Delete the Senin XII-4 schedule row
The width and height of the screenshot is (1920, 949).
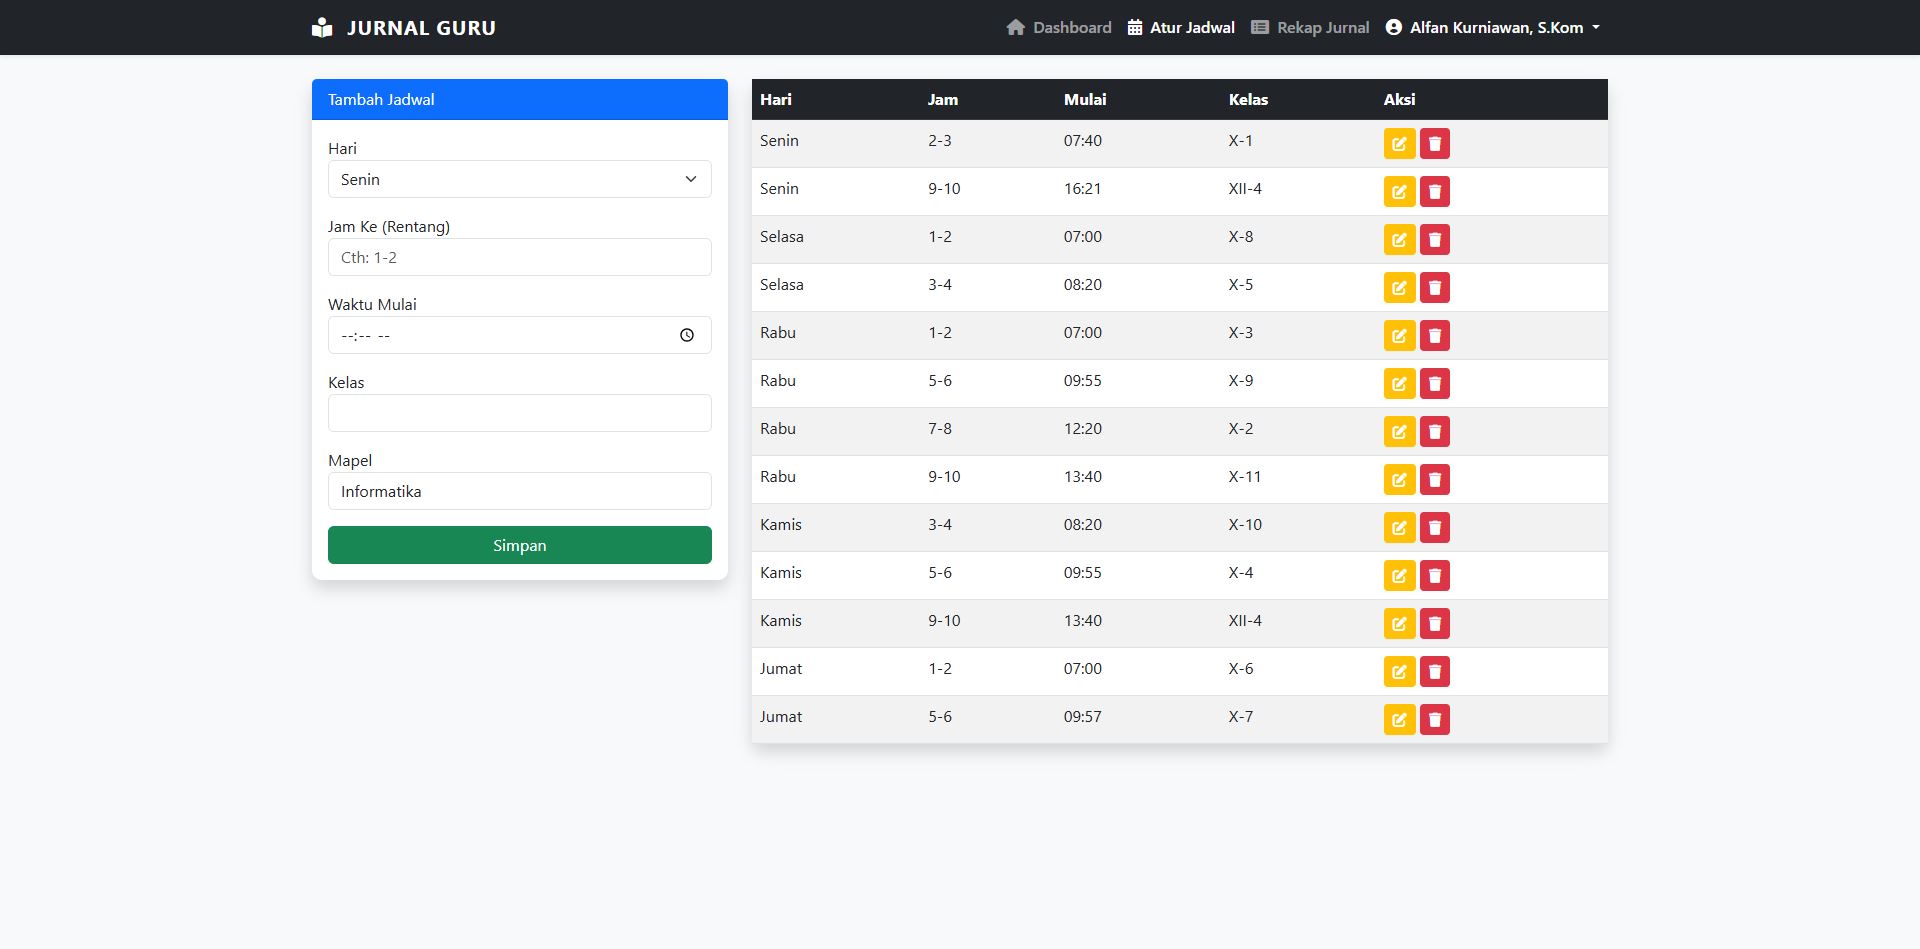point(1434,192)
